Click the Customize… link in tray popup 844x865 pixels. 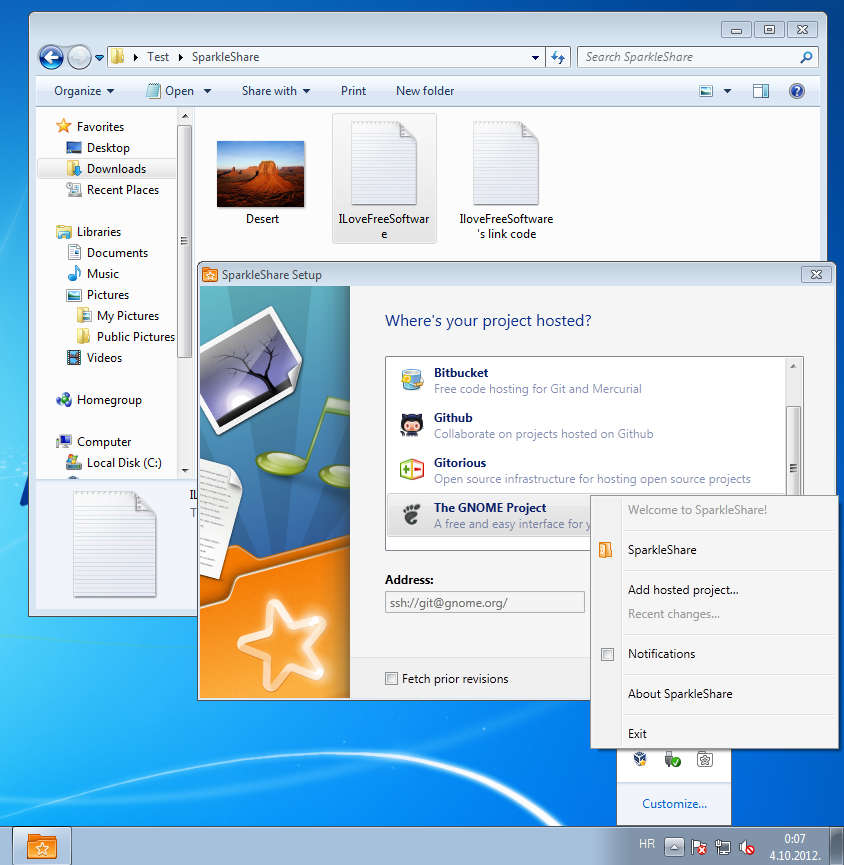click(x=674, y=803)
